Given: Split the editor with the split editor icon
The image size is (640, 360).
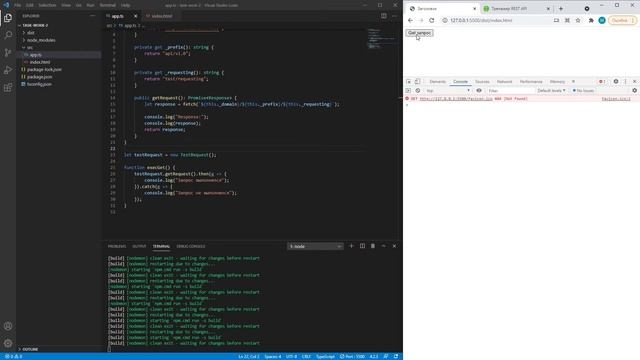Looking at the screenshot, I should 384,16.
